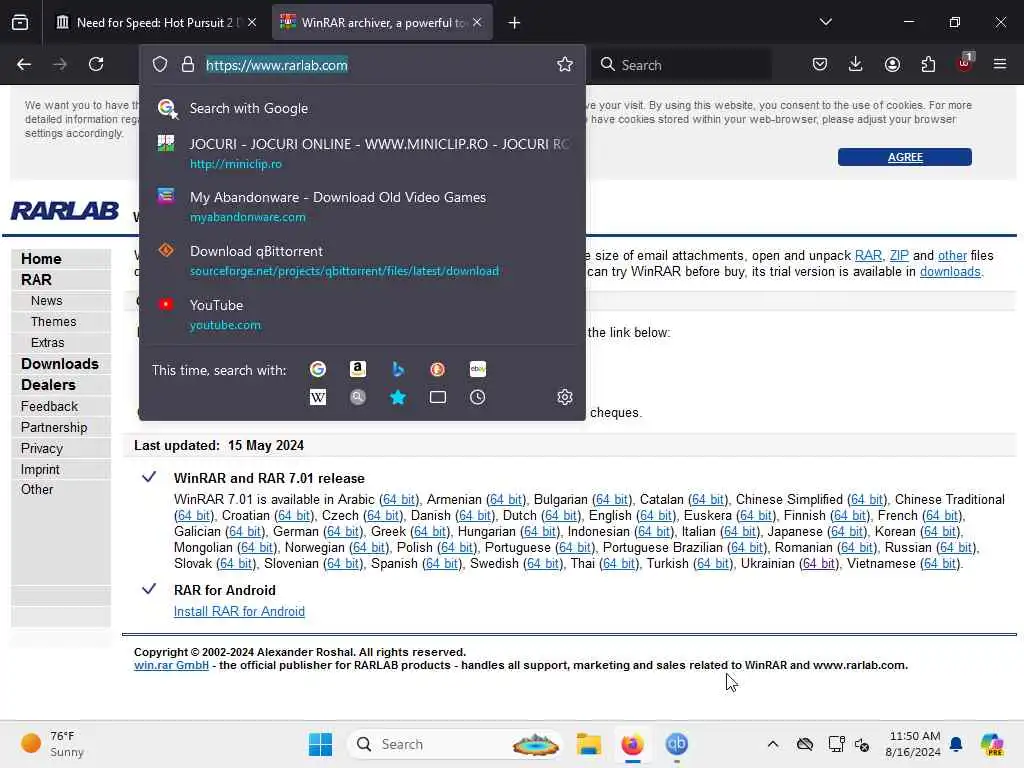Close the Need for Speed tab
Viewport: 1024px width, 768px height.
click(x=252, y=23)
